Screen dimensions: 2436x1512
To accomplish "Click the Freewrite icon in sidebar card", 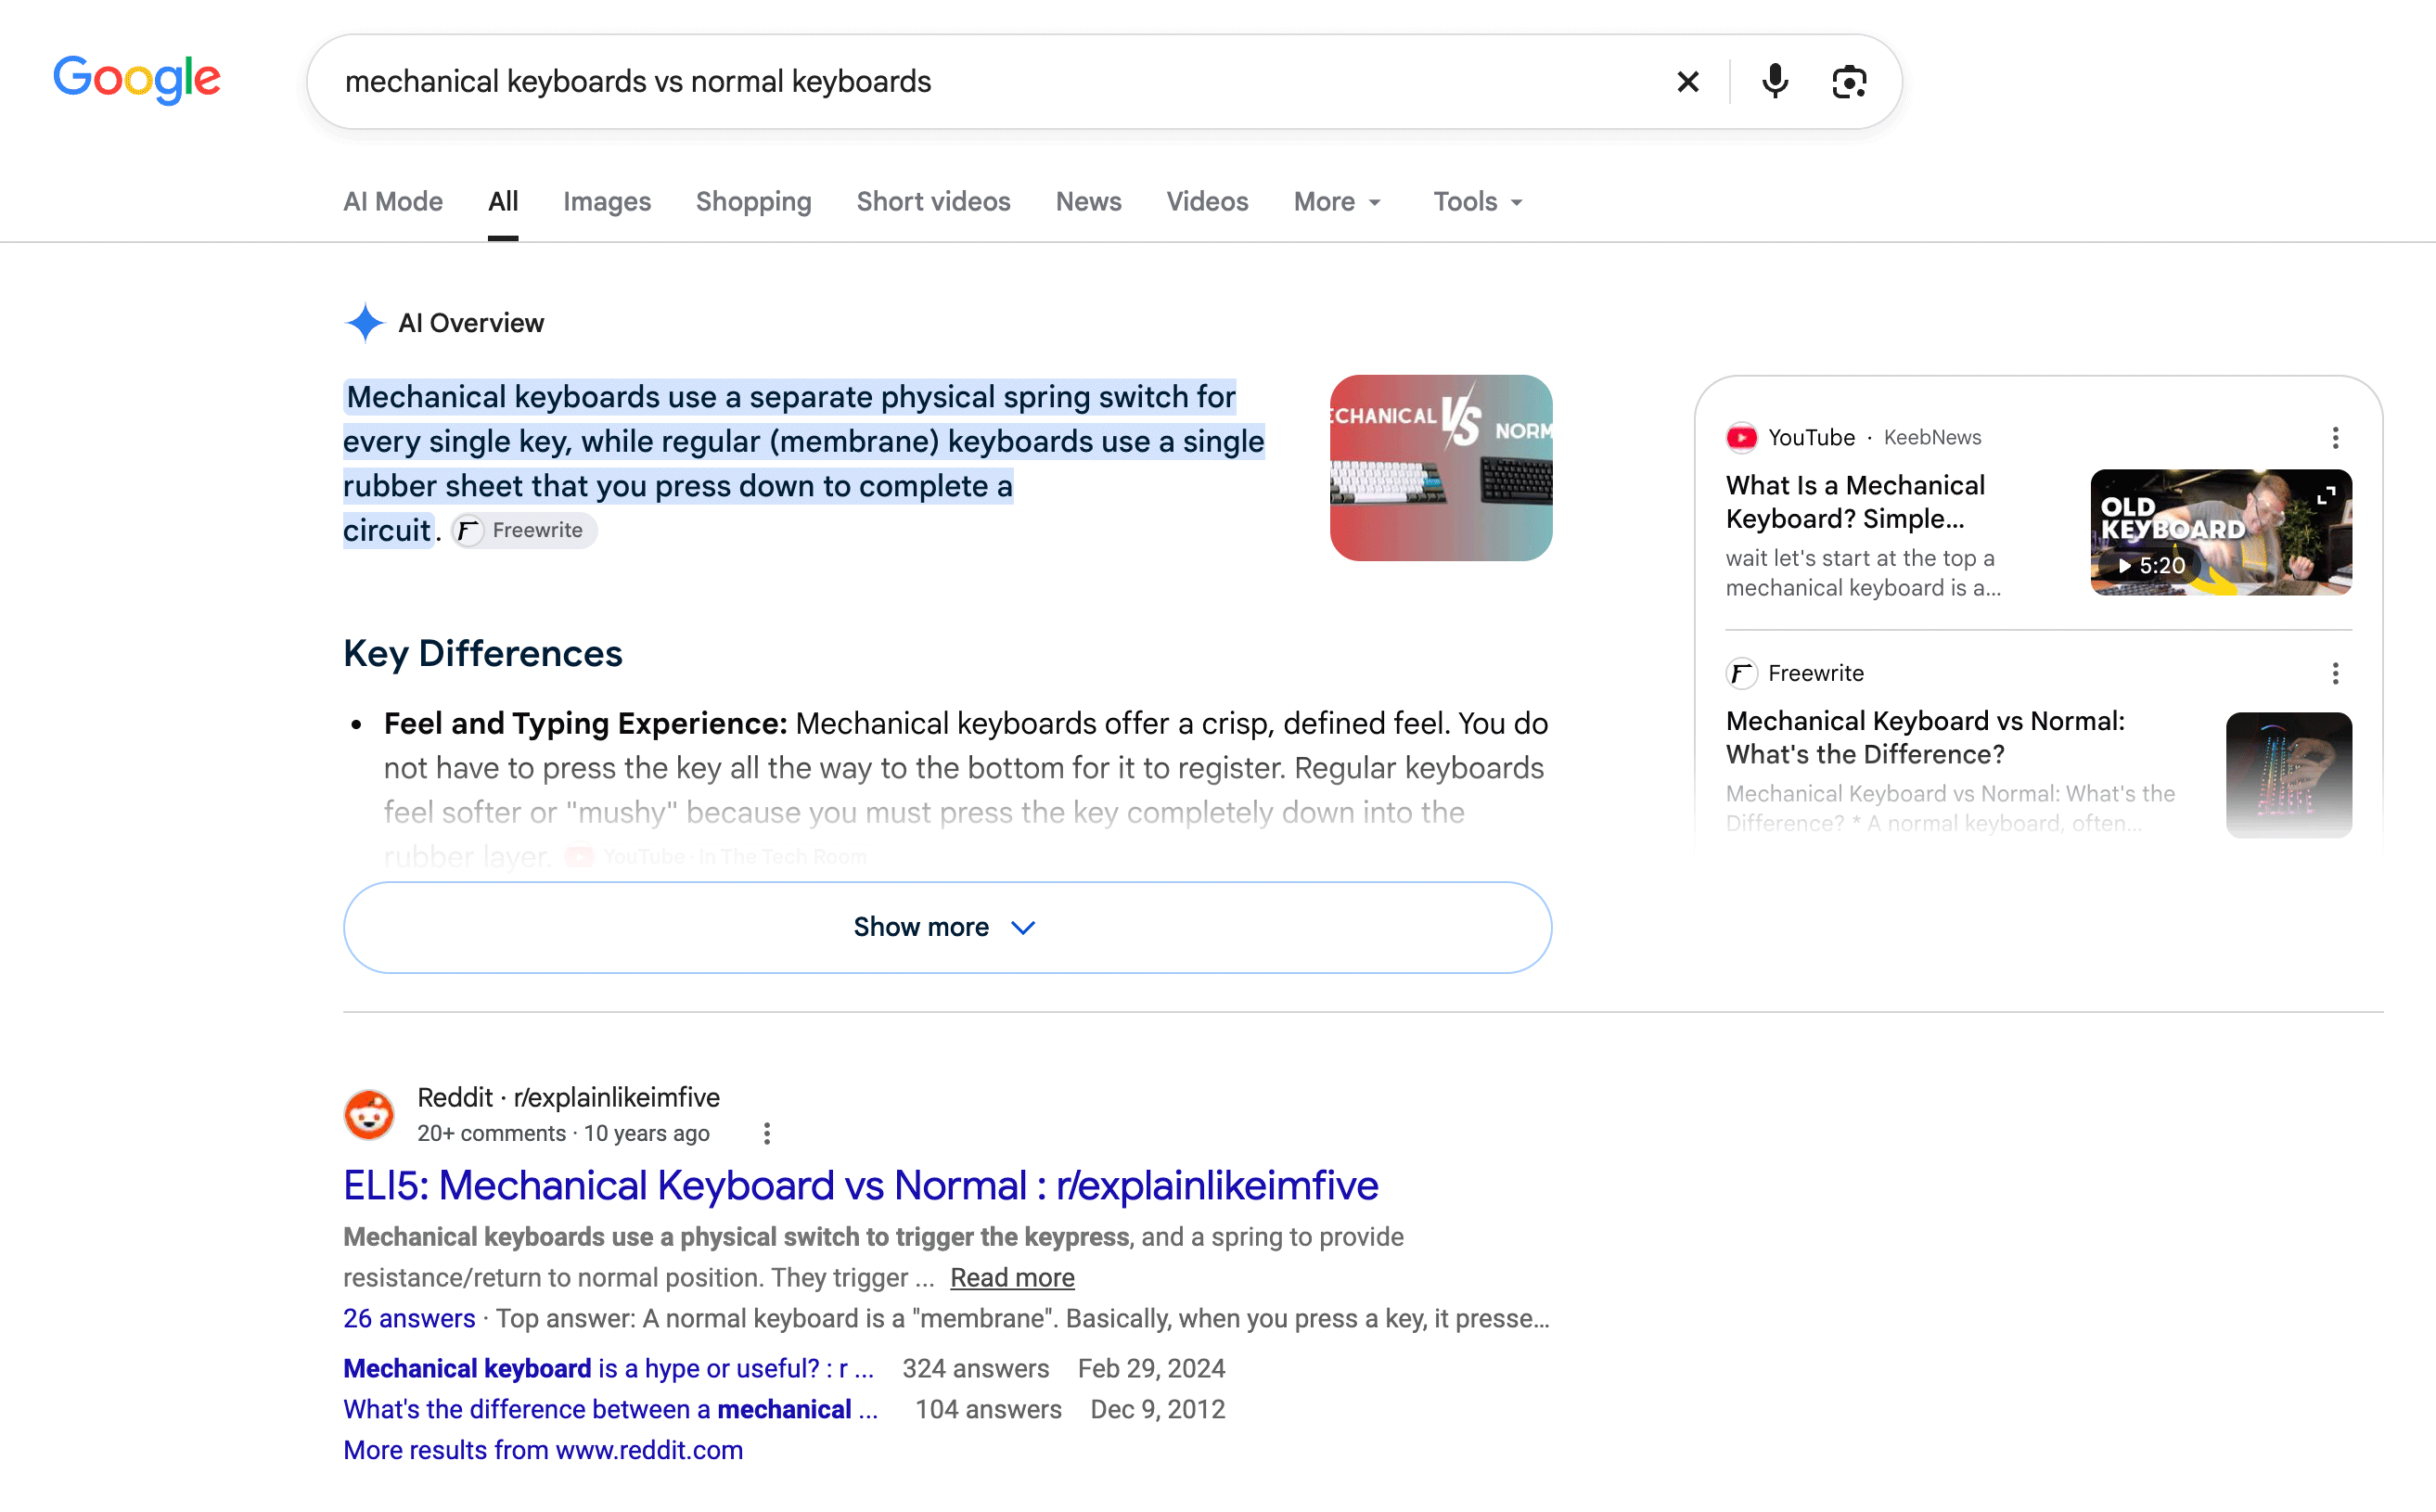I will tap(1741, 673).
